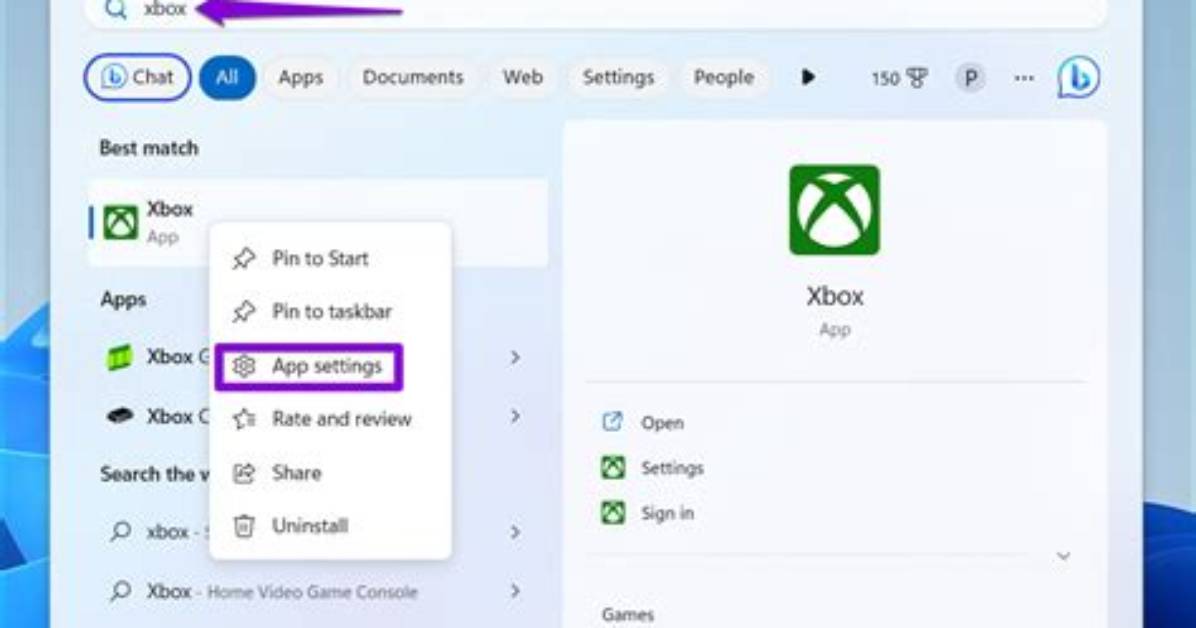The width and height of the screenshot is (1196, 628).
Task: Switch to the Documents filter tab
Action: coord(413,77)
